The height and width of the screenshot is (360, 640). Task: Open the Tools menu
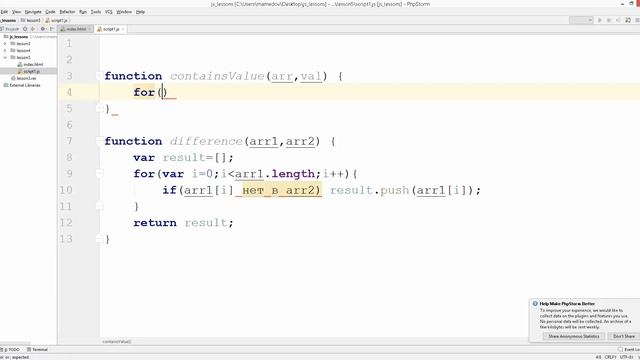[96, 12]
